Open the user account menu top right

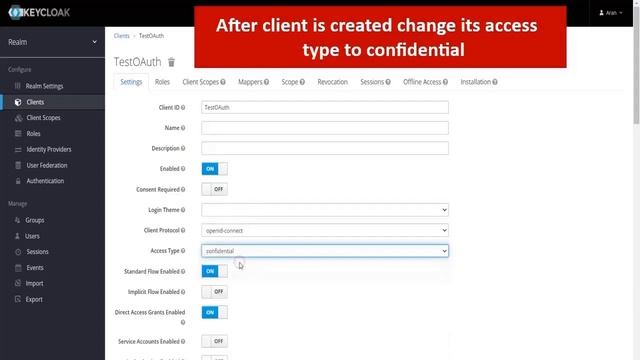tap(611, 13)
